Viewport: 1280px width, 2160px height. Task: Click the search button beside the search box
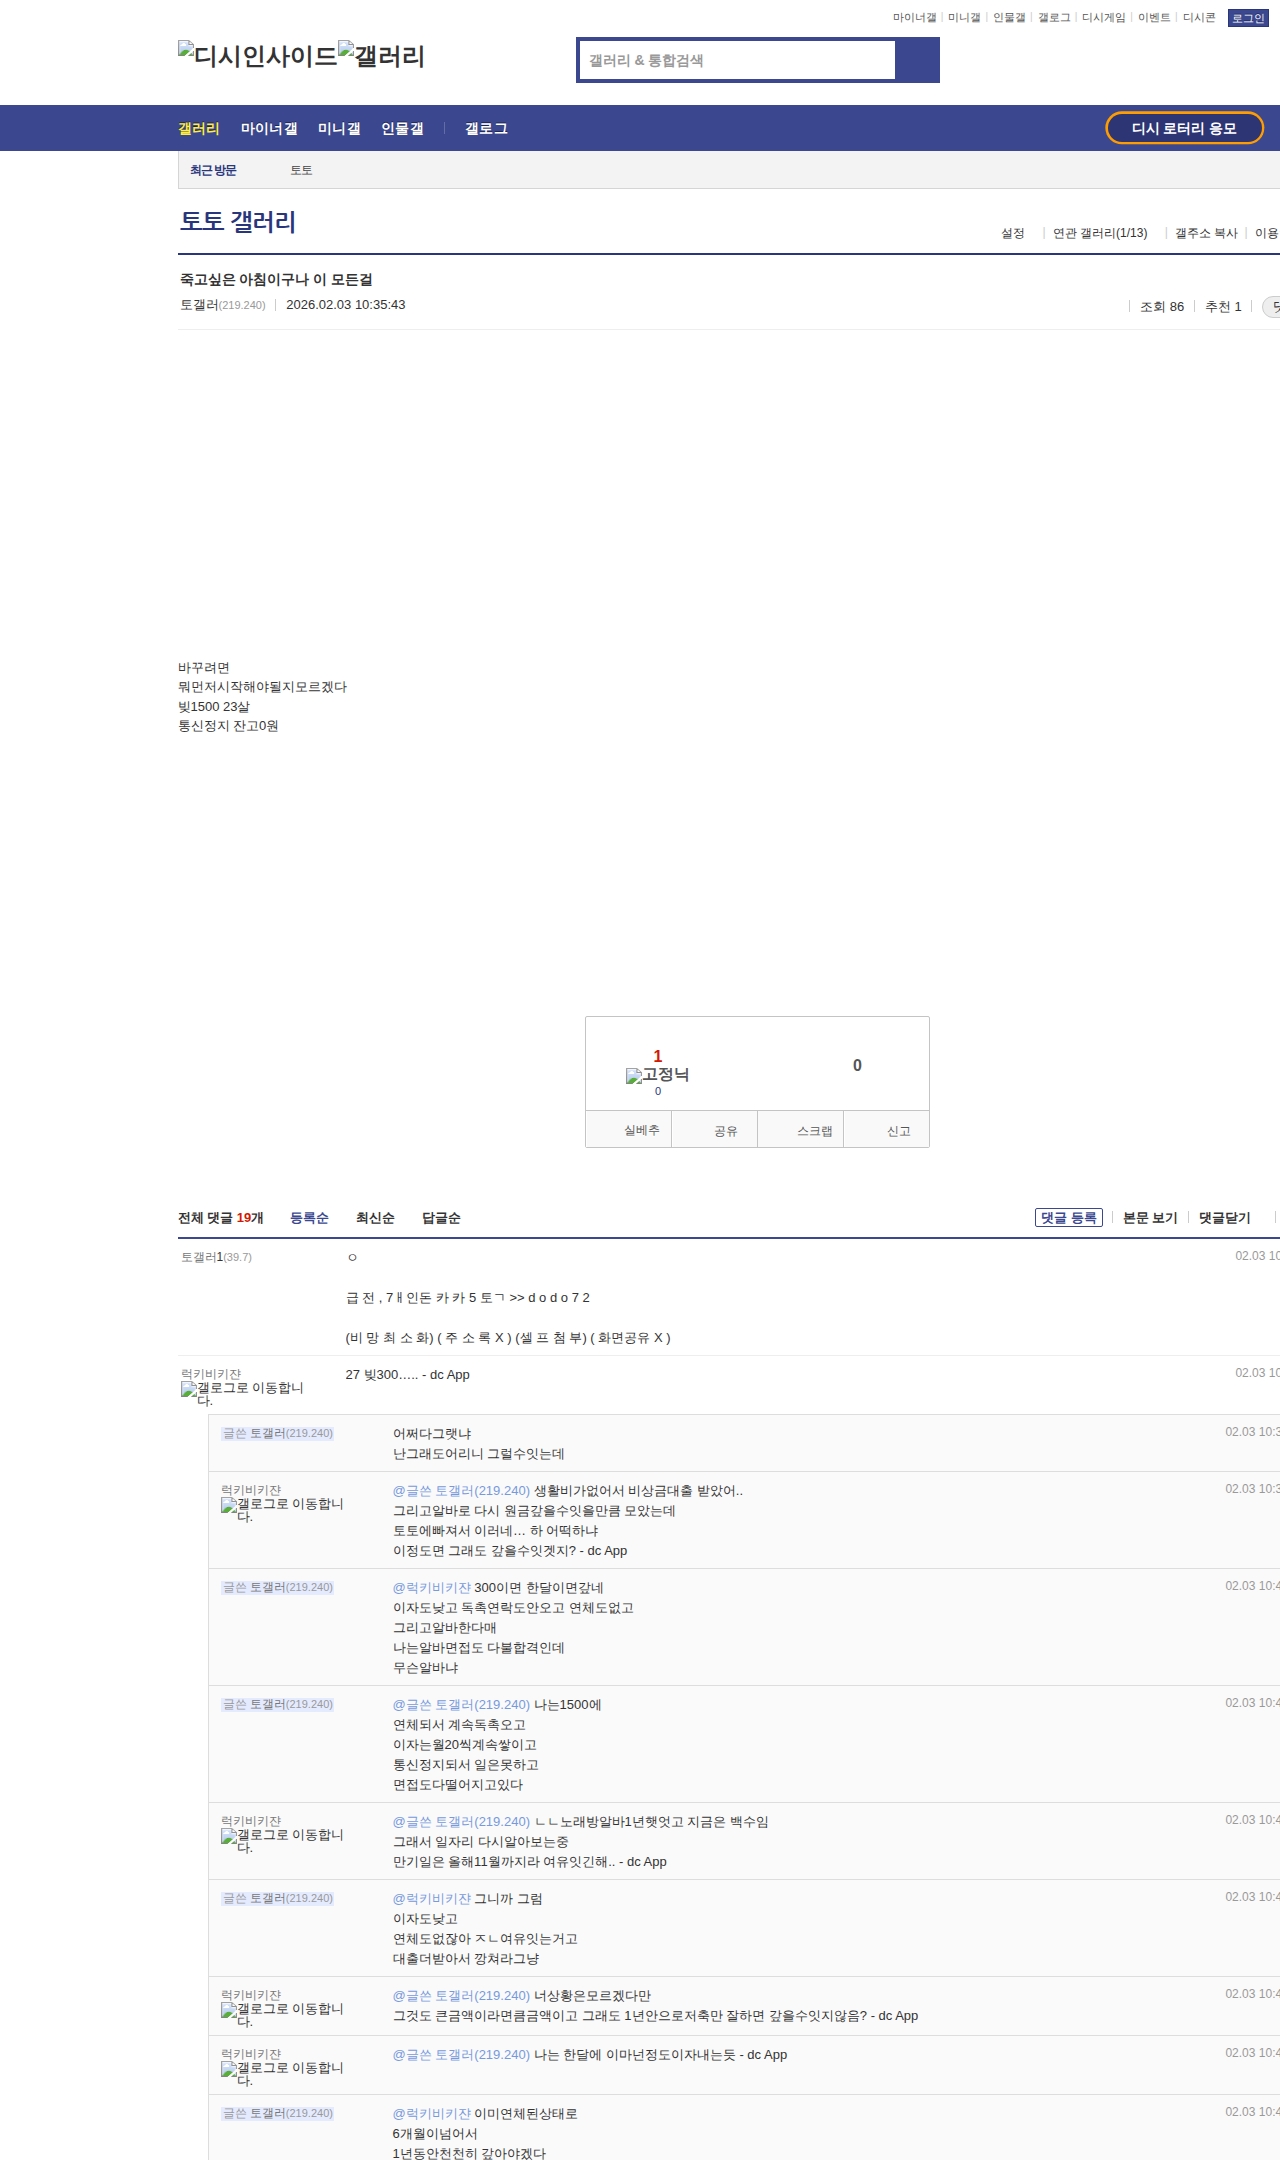point(917,60)
